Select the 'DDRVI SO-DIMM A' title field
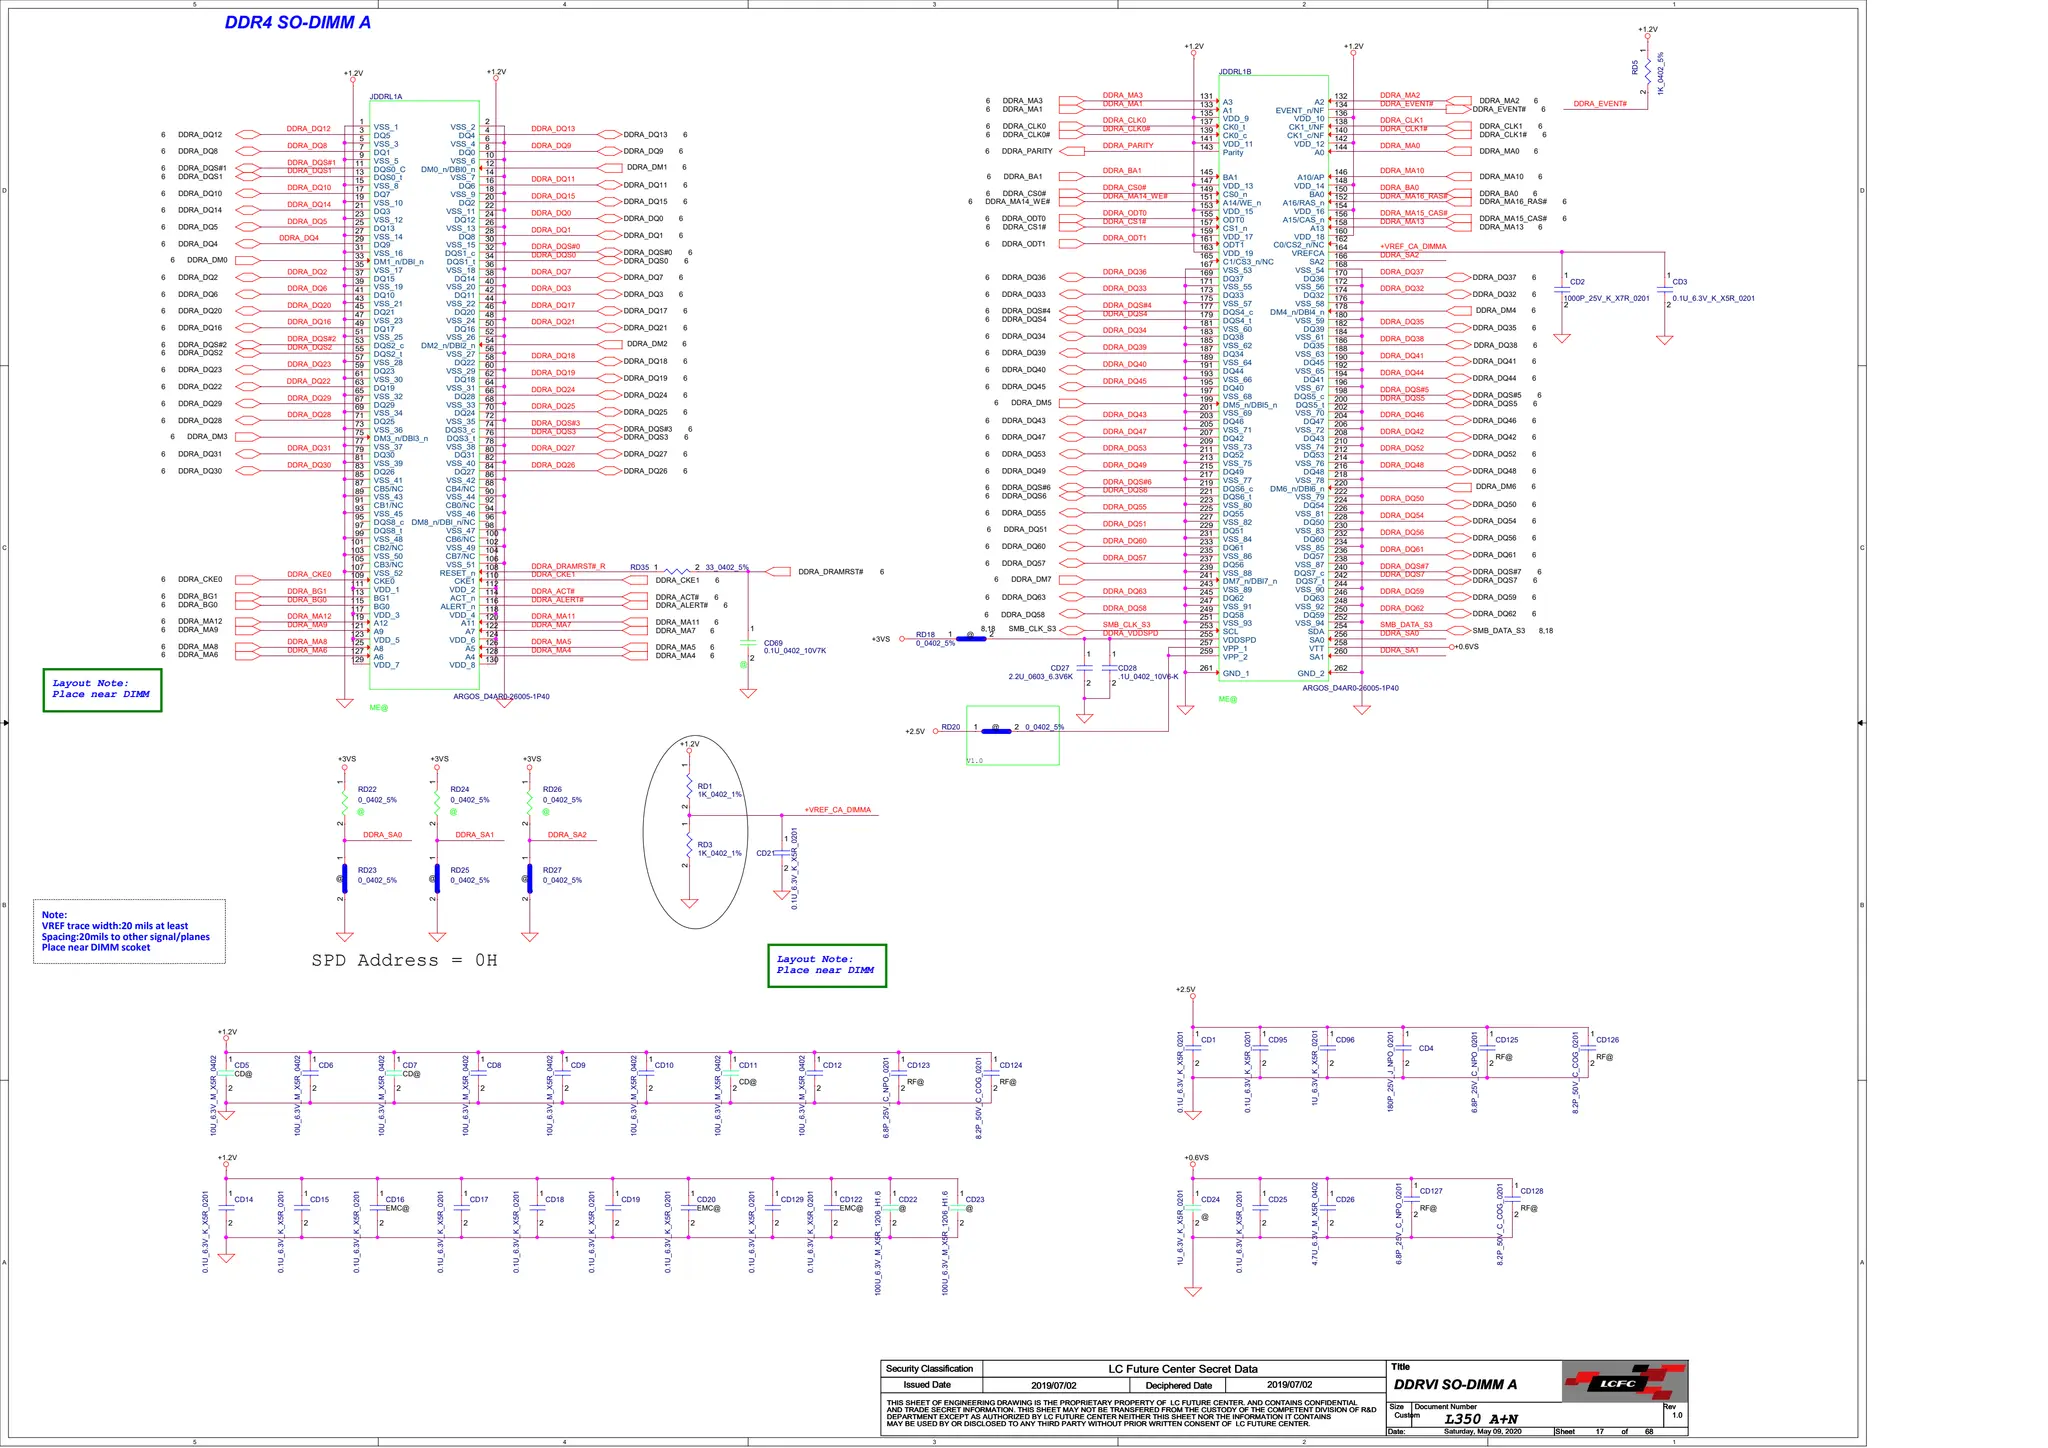Viewport: 2048px width, 1448px height. click(1455, 1385)
